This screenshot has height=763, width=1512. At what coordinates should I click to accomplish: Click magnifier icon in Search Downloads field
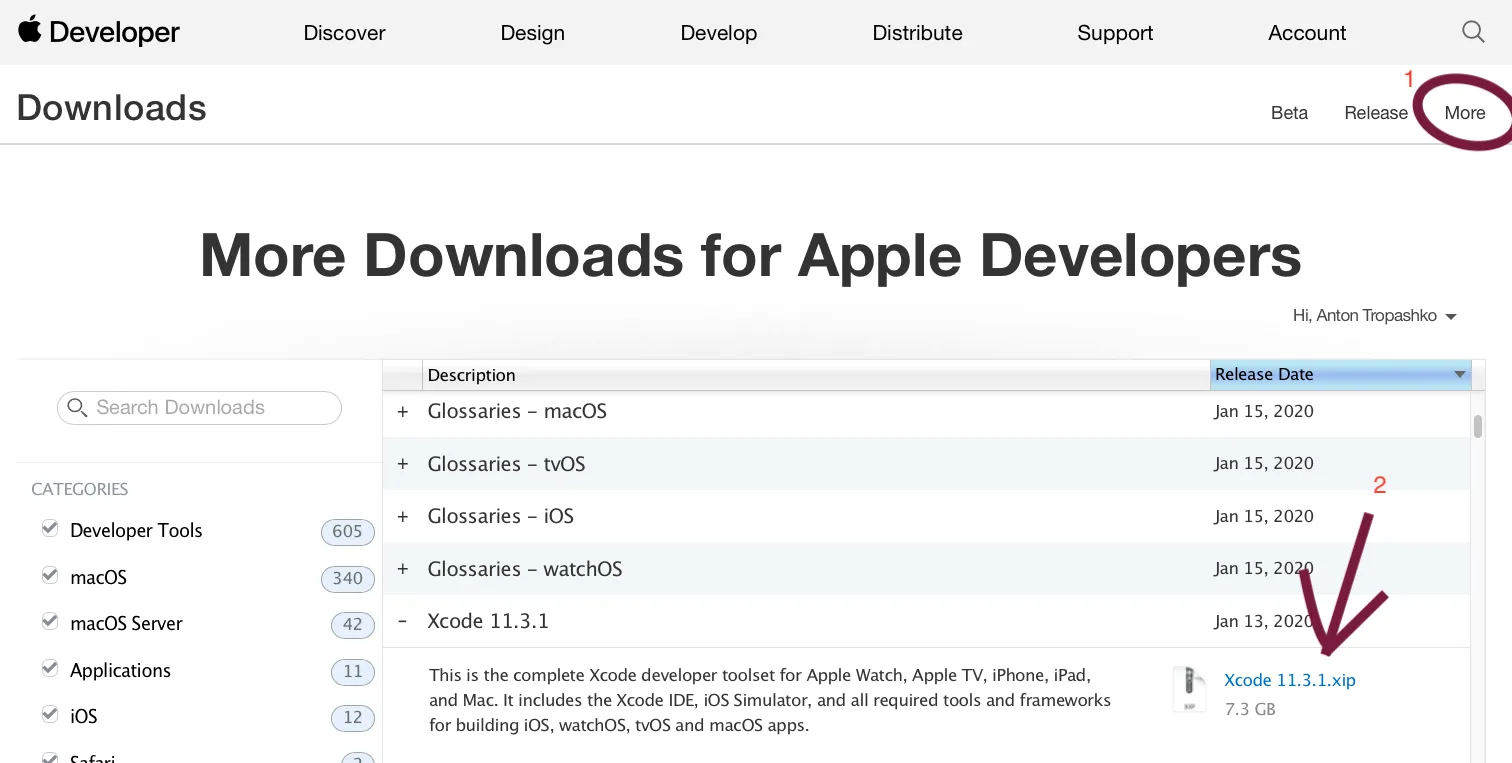(77, 408)
